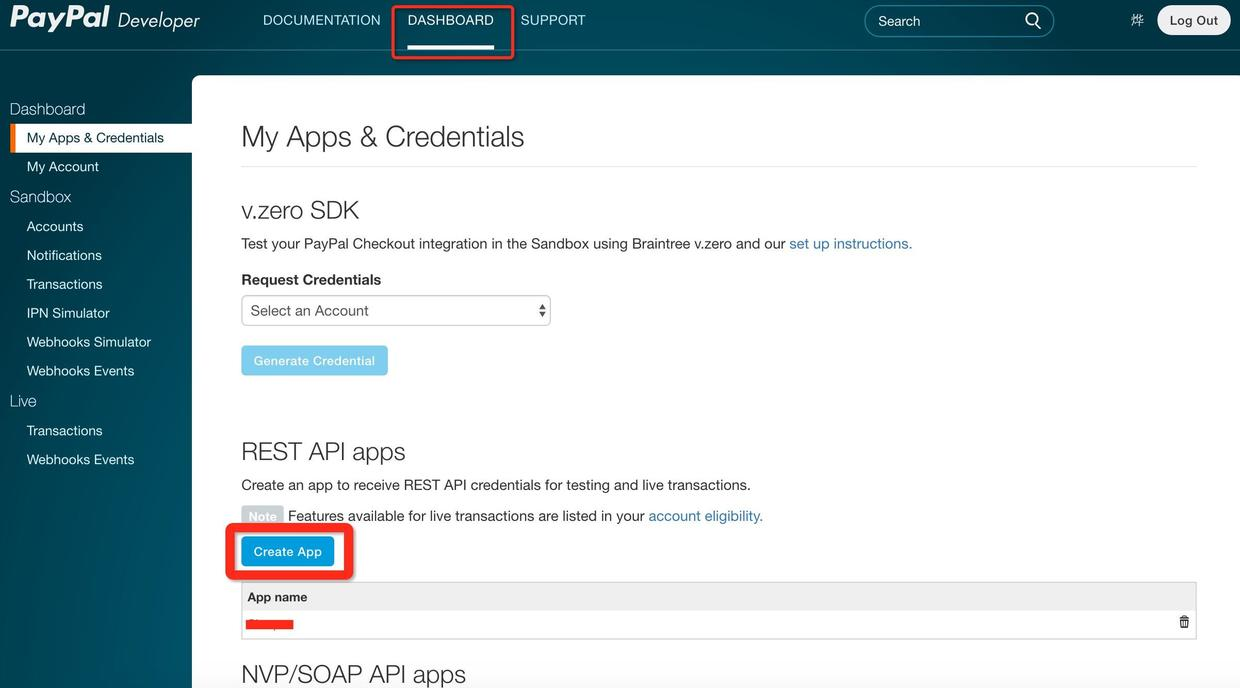The height and width of the screenshot is (688, 1240).
Task: Open Sandbox Webhooks Events
Action: [80, 371]
